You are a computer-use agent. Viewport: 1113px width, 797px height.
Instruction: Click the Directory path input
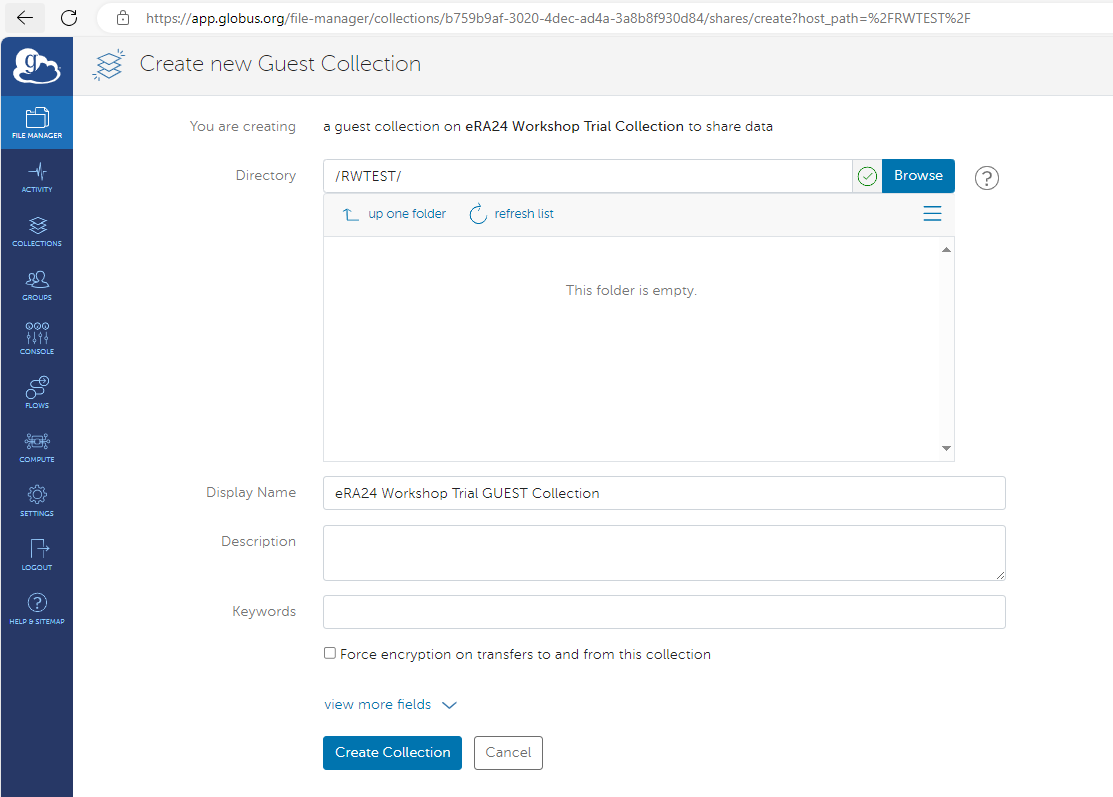point(588,176)
